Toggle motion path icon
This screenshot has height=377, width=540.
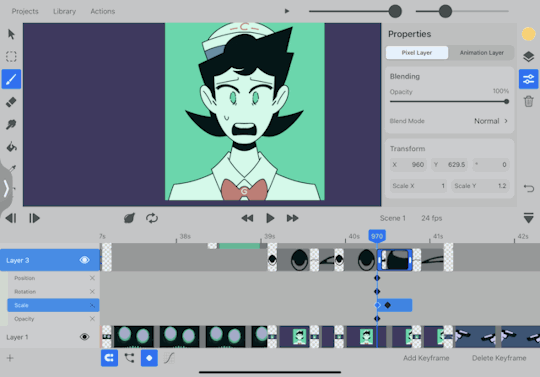(x=129, y=358)
